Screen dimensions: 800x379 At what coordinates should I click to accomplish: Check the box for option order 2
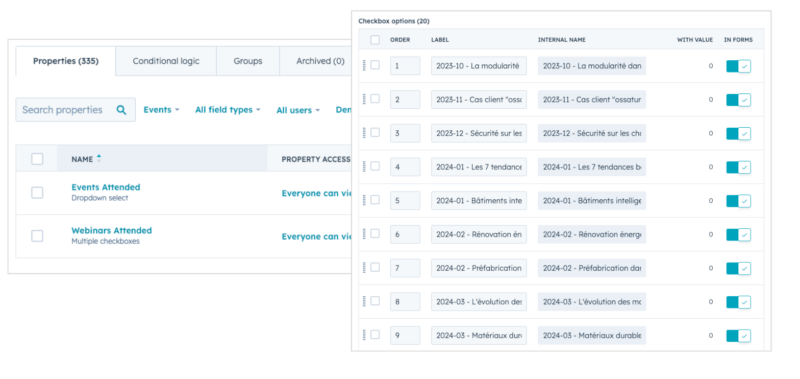[x=375, y=98]
